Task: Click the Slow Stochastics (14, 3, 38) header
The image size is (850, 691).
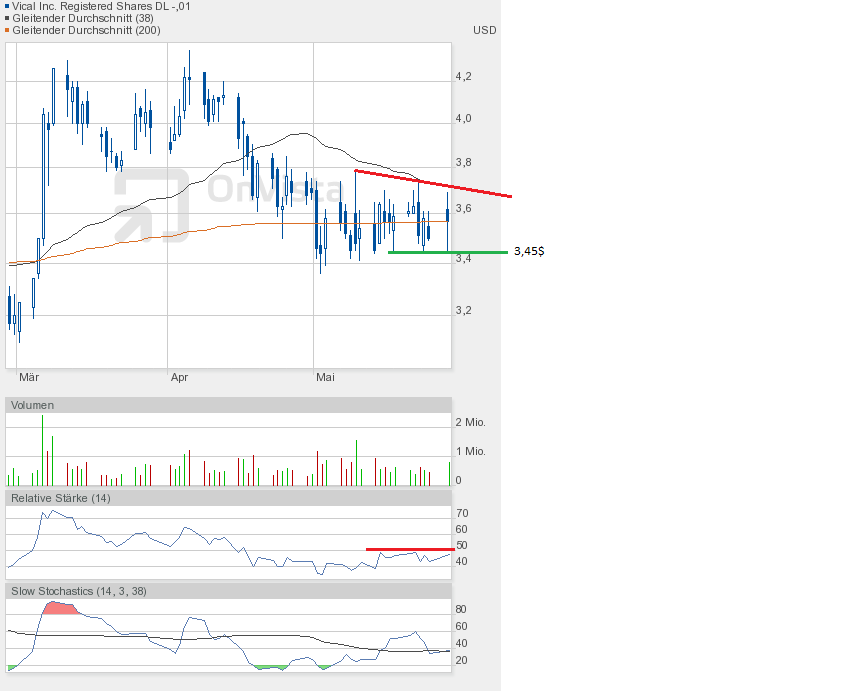Action: (x=228, y=591)
